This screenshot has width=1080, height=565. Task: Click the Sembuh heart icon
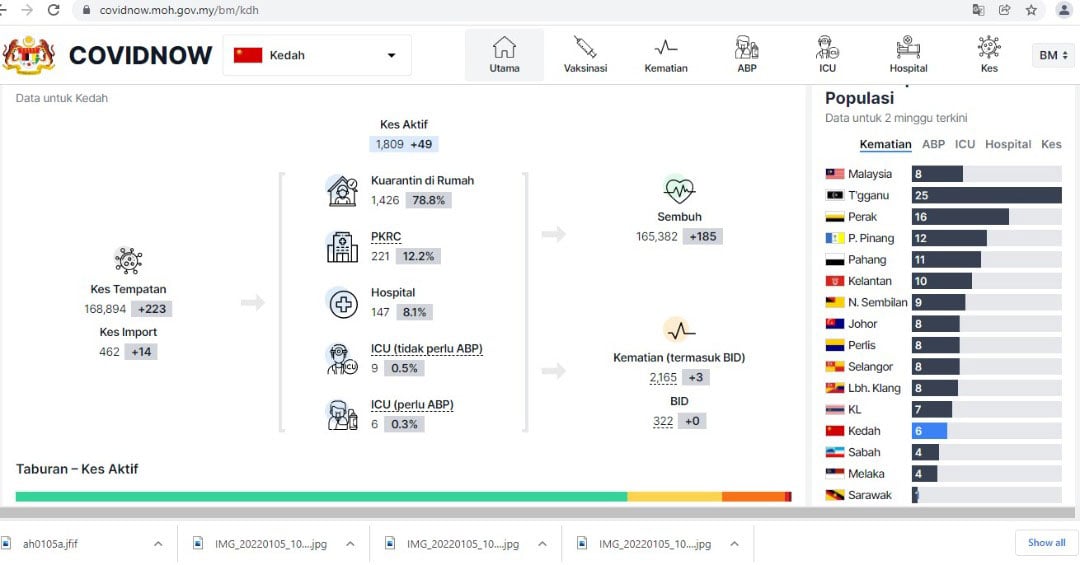click(x=679, y=189)
